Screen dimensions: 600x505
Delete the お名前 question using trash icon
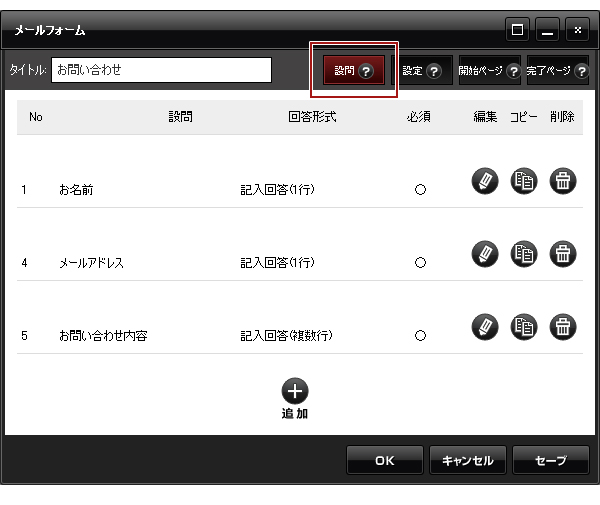(563, 181)
